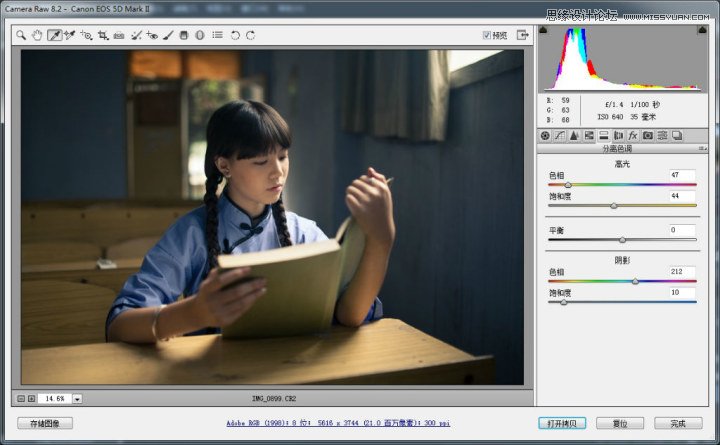Zoom out with the minus button
The width and height of the screenshot is (720, 445).
[x=21, y=399]
